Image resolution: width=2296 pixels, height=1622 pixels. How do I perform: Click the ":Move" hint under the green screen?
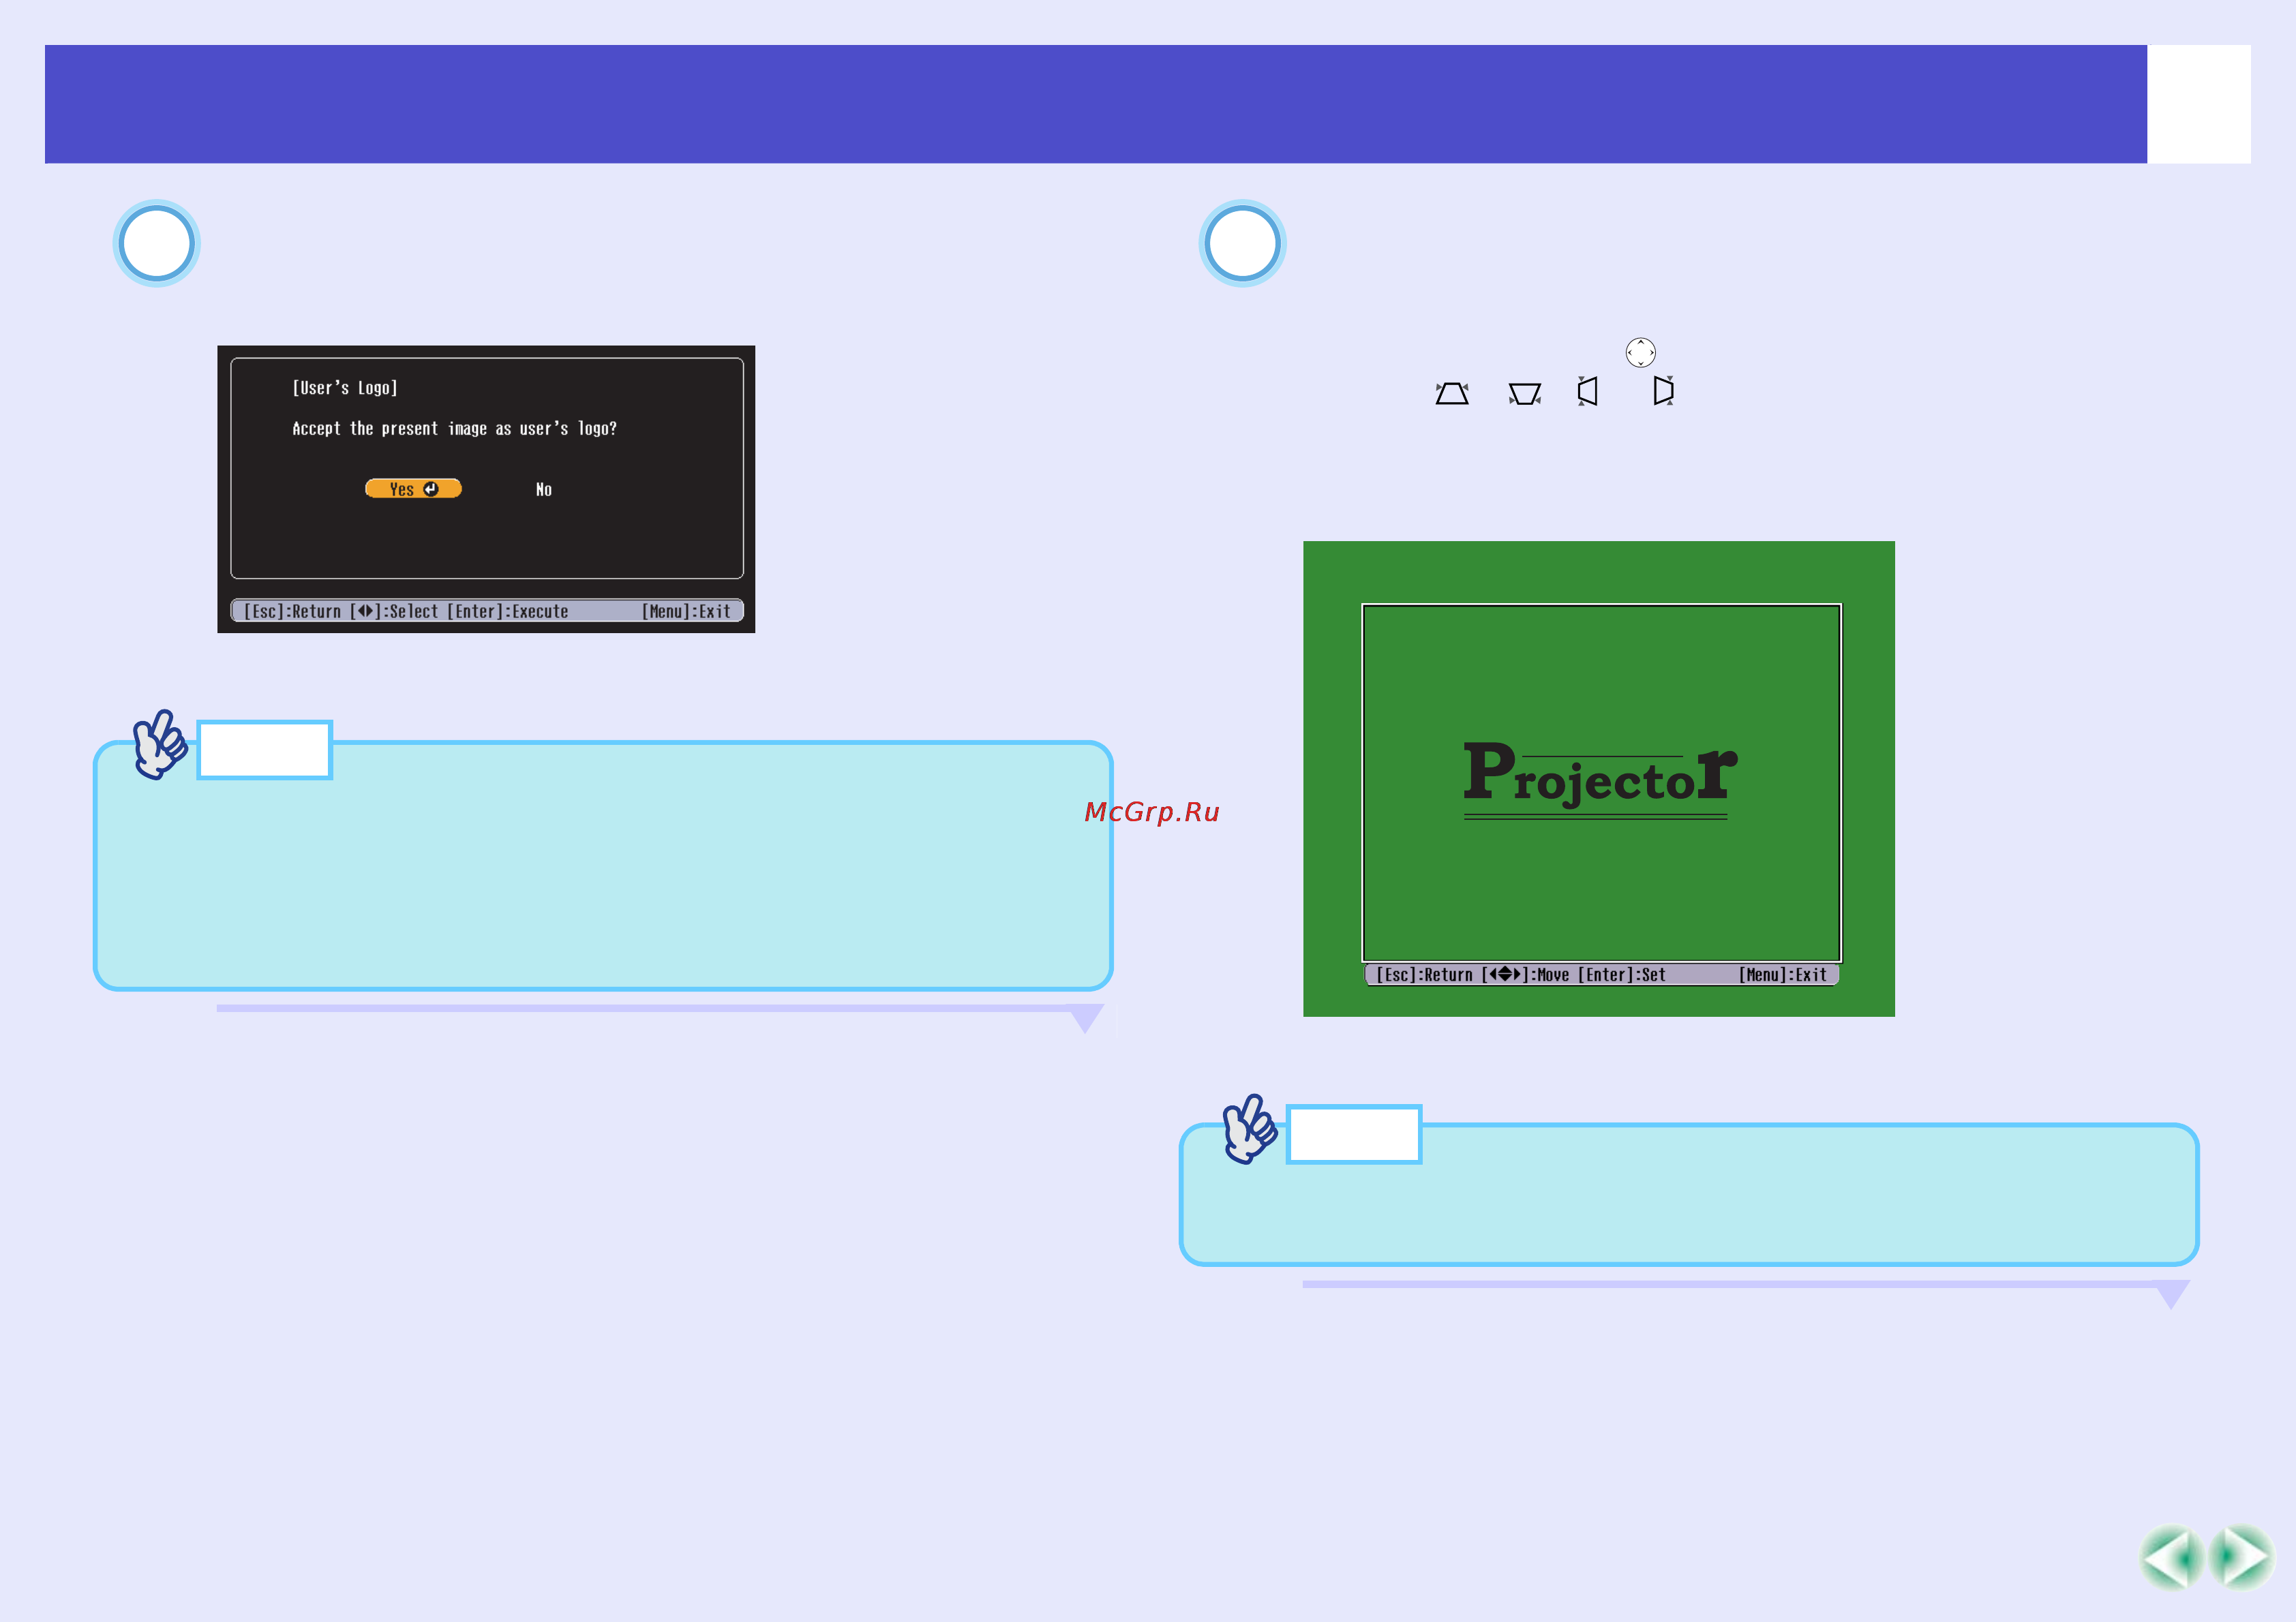click(x=1549, y=975)
